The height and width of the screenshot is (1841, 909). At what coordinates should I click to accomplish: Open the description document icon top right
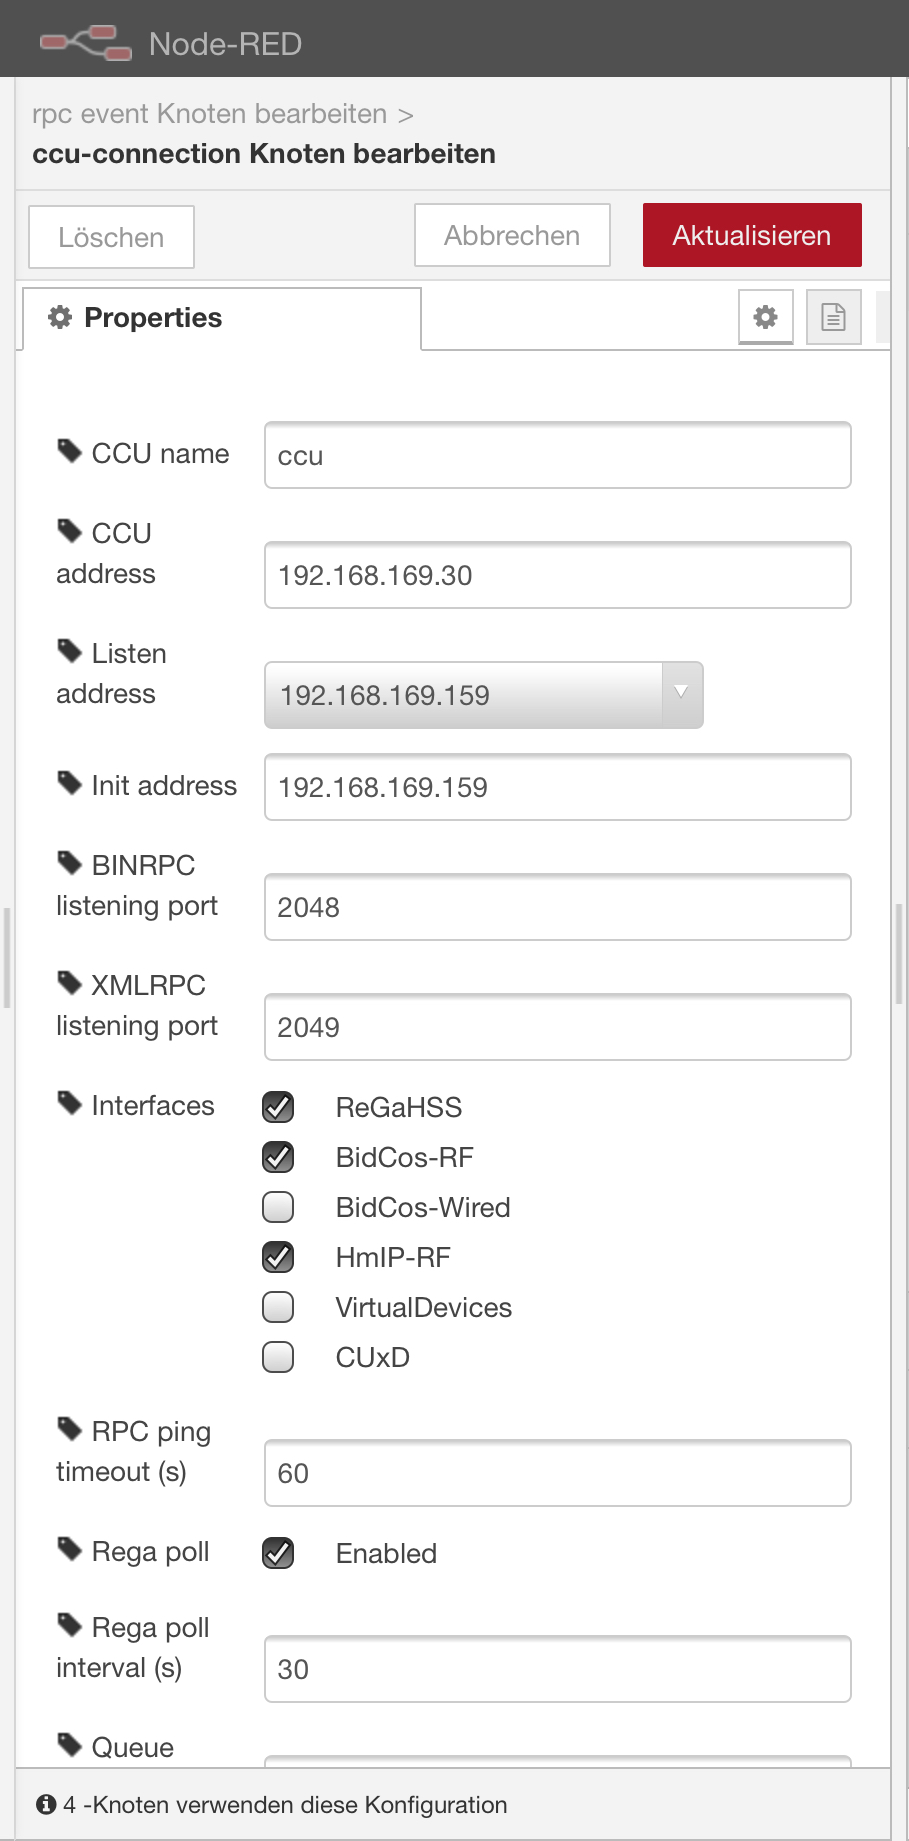coord(833,317)
